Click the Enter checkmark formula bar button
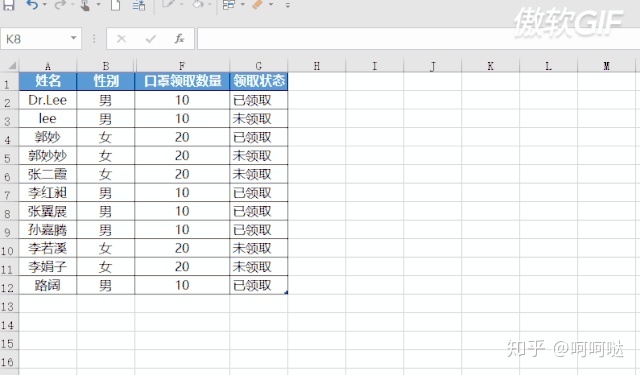This screenshot has width=640, height=375. [151, 39]
